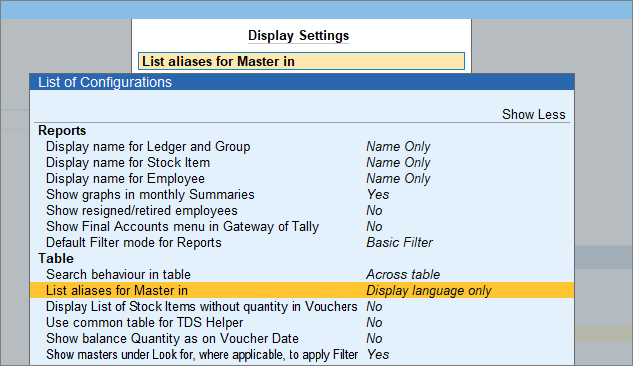Choose Use common table for TDS Helper
The width and height of the screenshot is (633, 366).
[x=145, y=323]
